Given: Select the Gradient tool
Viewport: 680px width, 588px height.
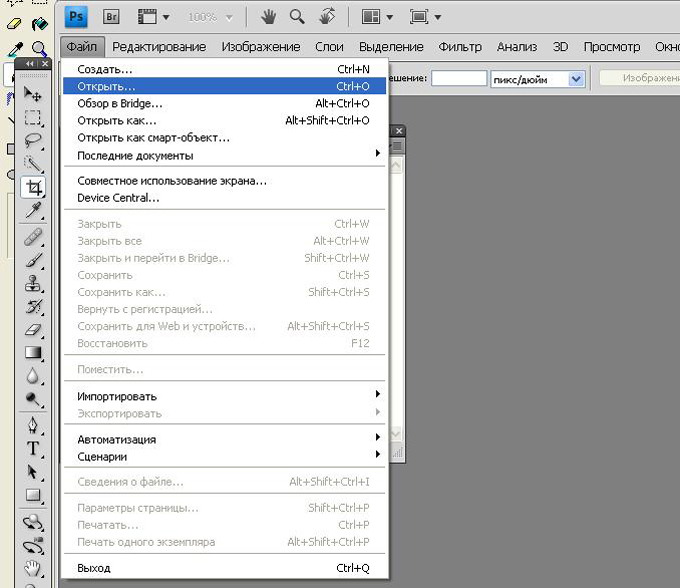Looking at the screenshot, I should coord(33,352).
